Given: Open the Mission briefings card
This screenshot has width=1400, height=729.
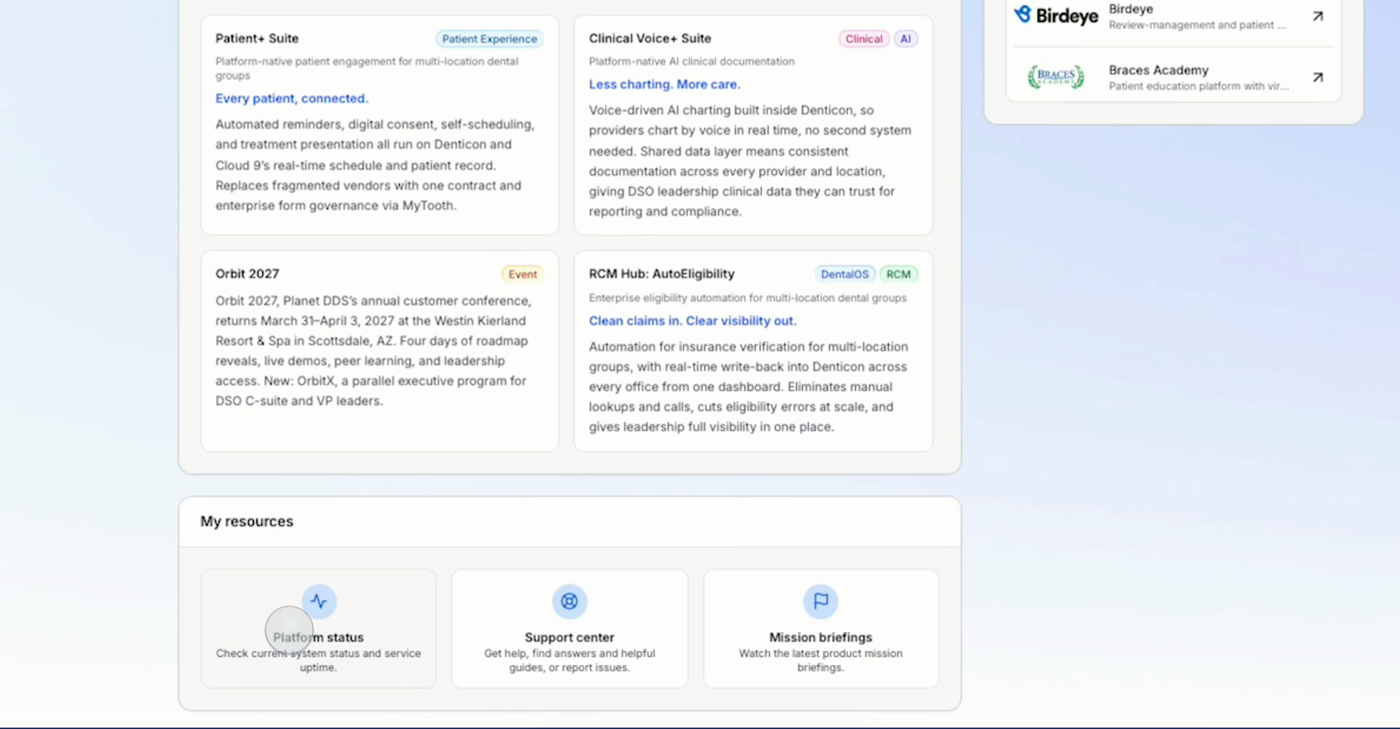Looking at the screenshot, I should [x=821, y=629].
